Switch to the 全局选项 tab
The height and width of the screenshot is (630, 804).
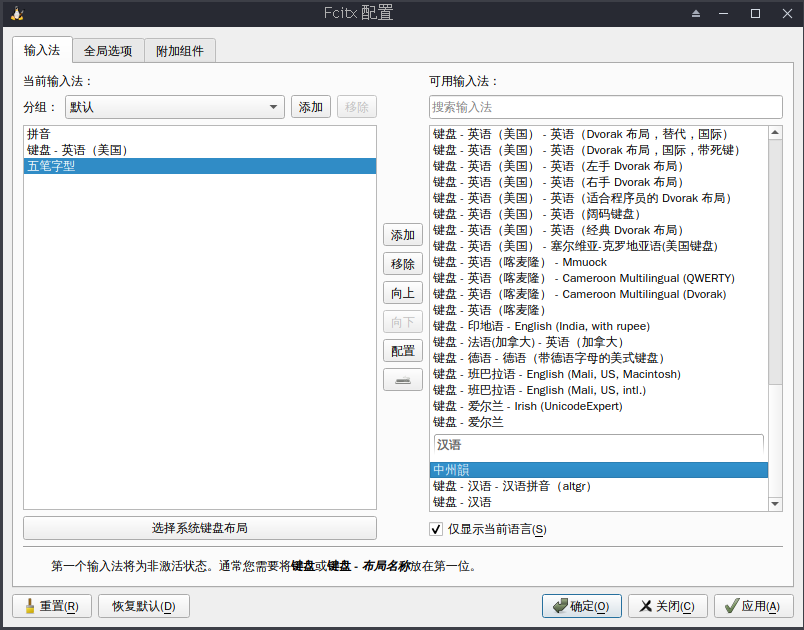108,51
